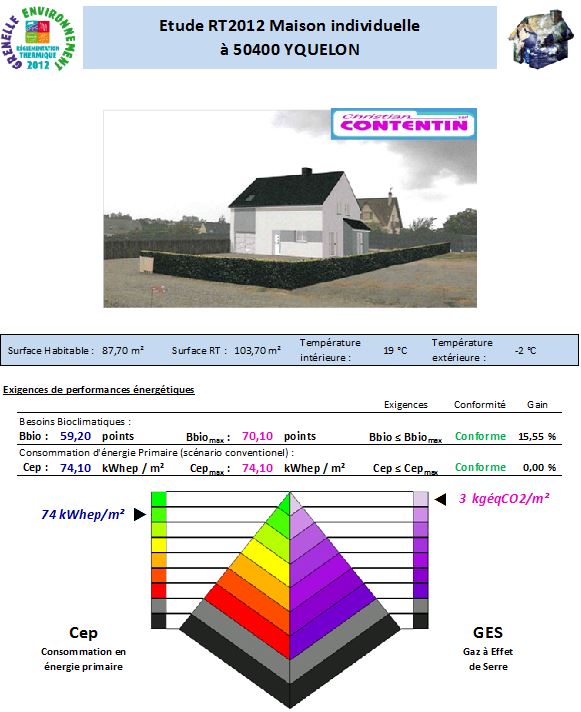Screen dimensions: 581x712
Task: Click the Christian Contentin company logo
Action: [x=404, y=124]
